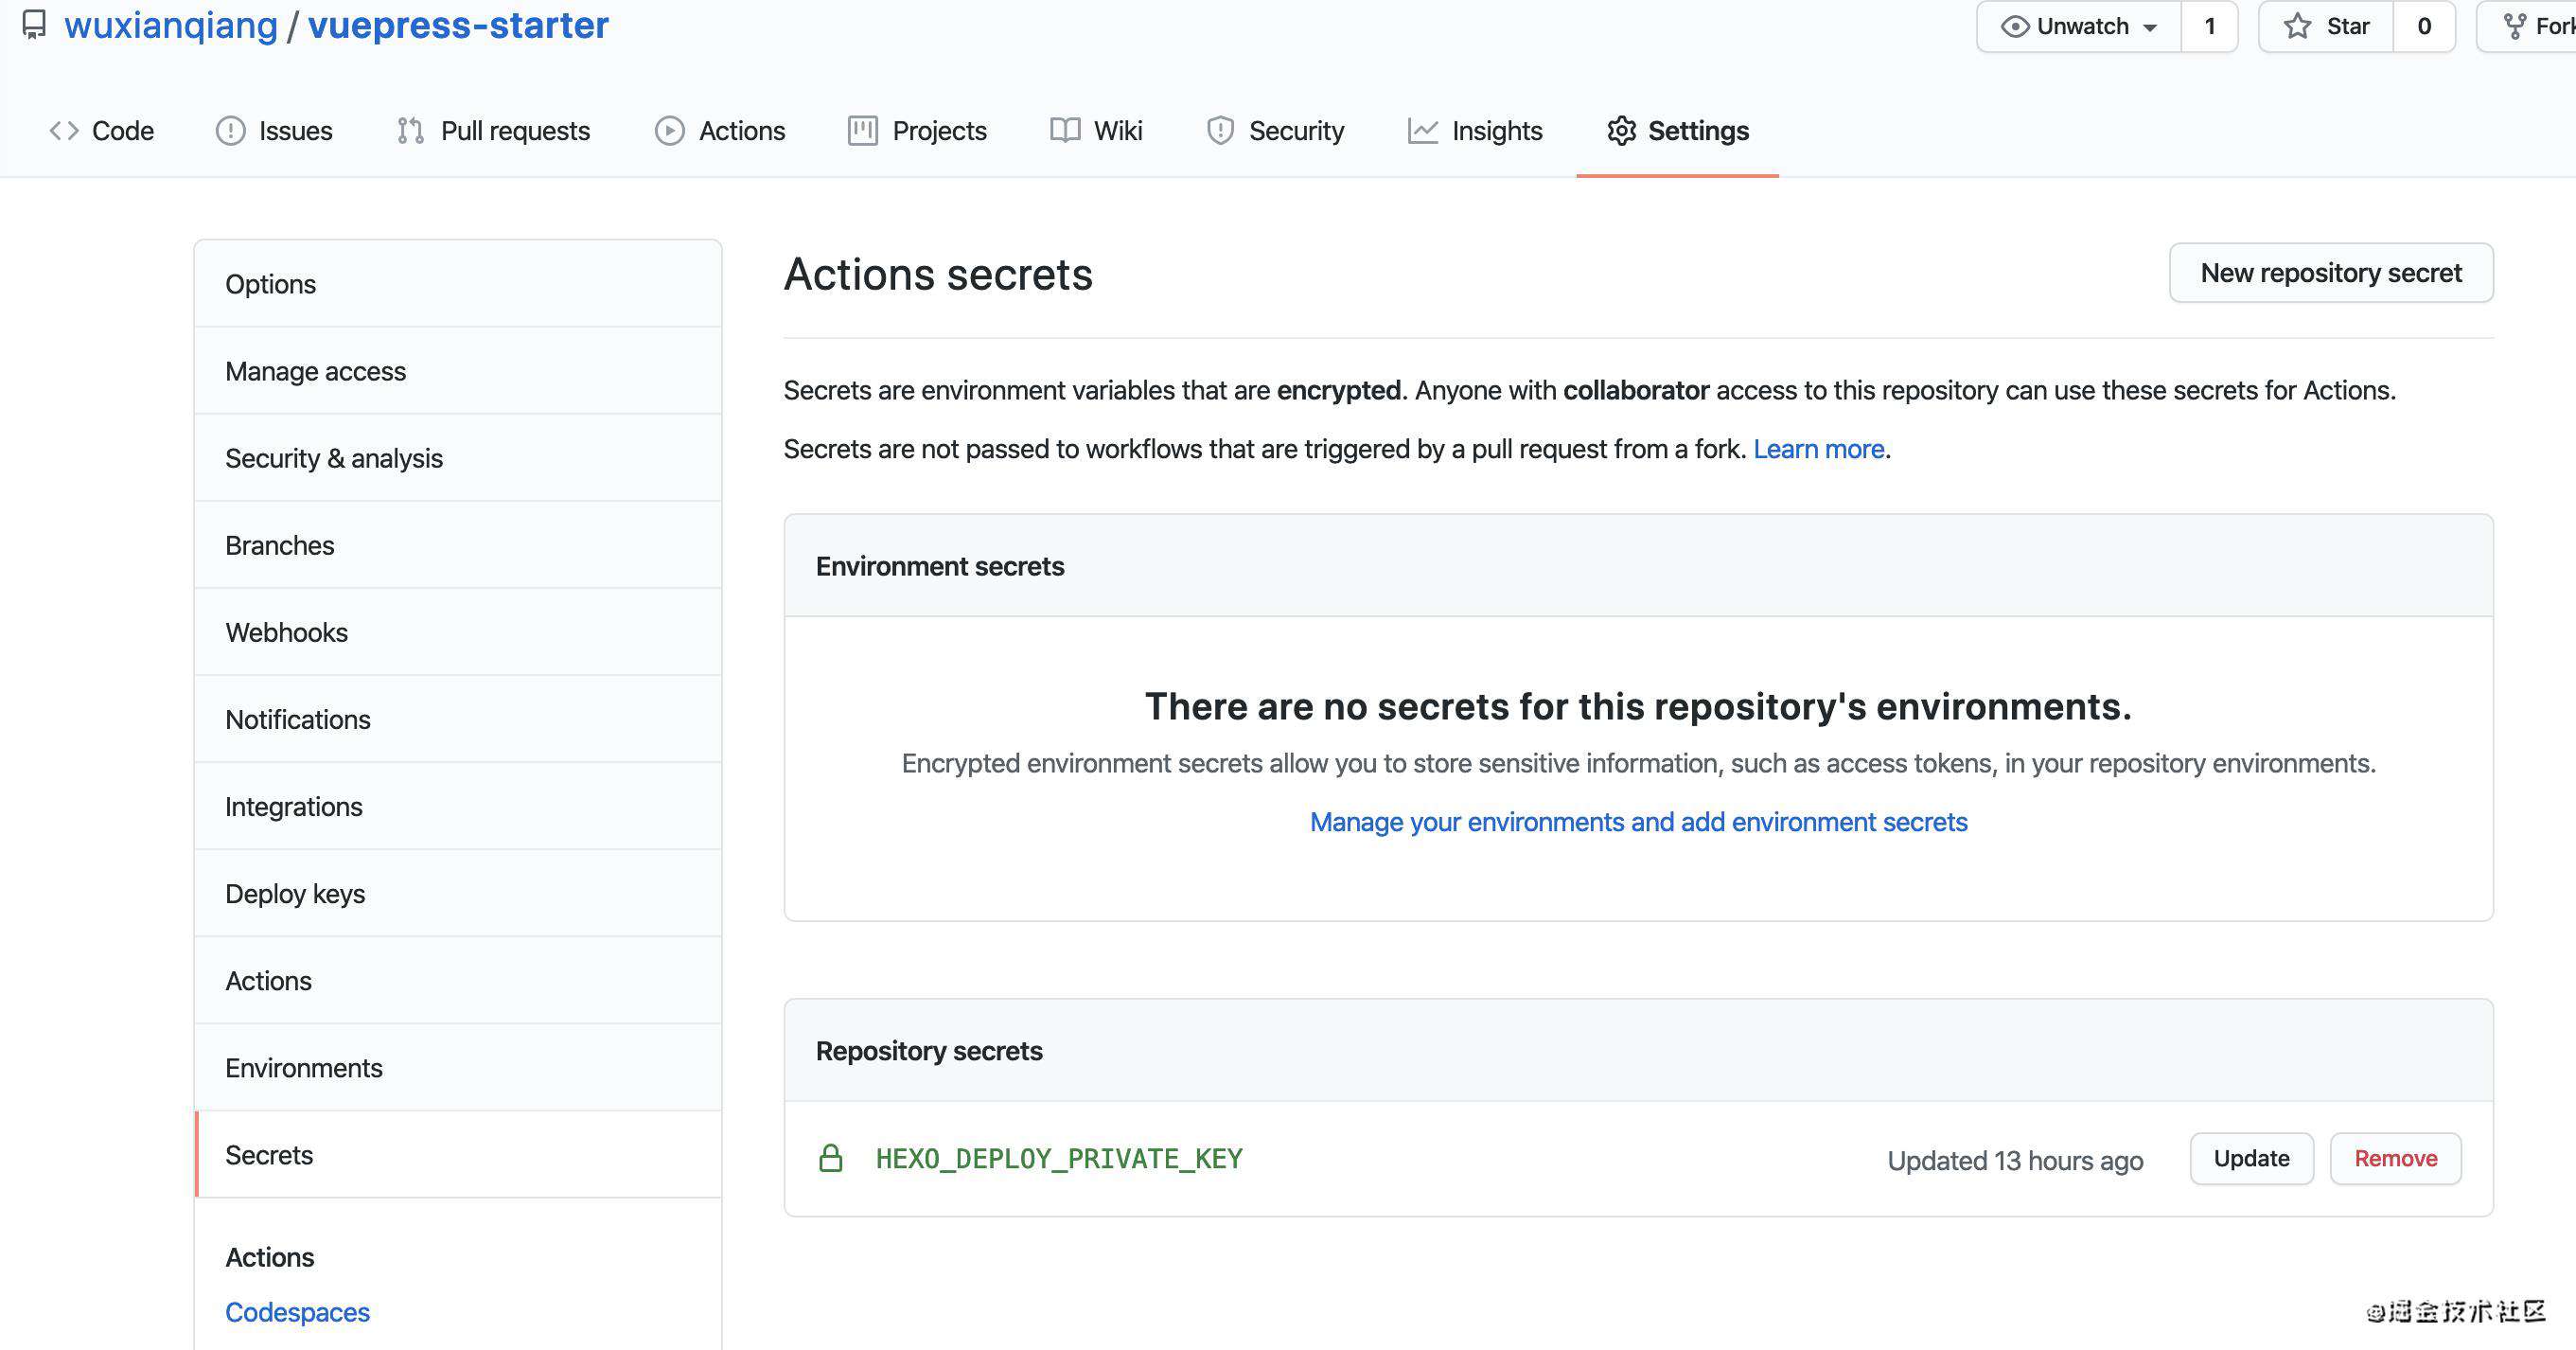Open Manage your environments and add environment secrets link
This screenshot has height=1350, width=2576.
(1638, 822)
